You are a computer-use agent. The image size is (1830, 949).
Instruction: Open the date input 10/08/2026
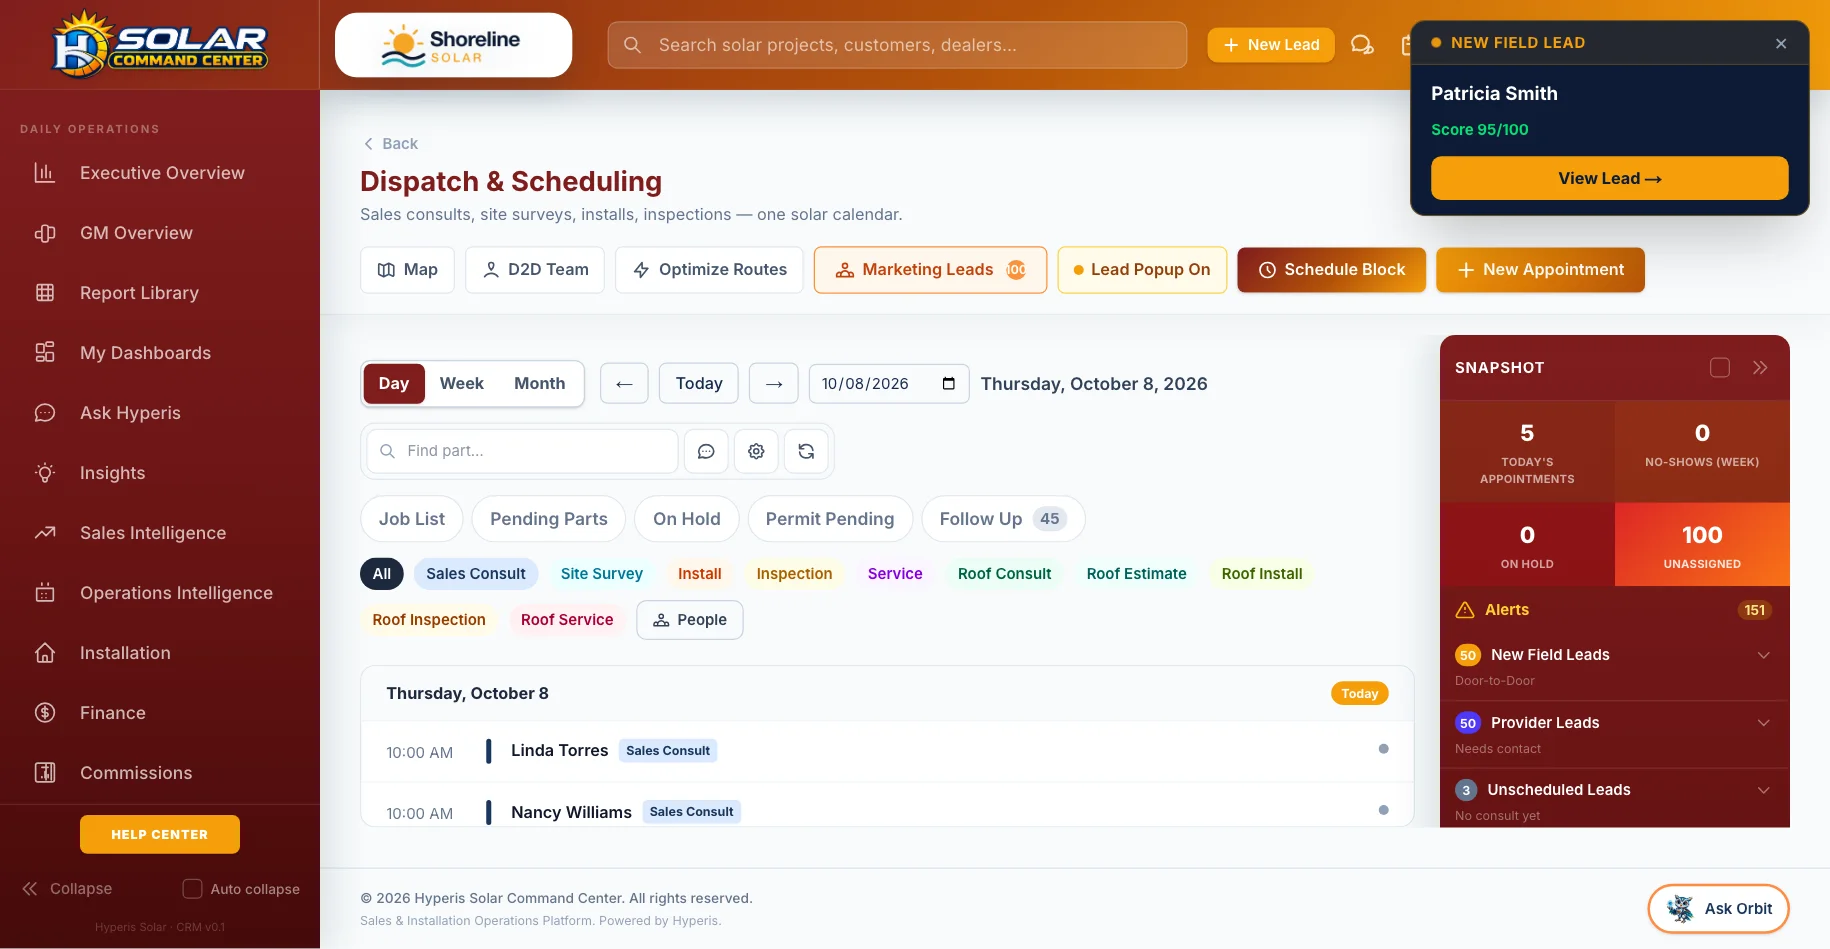(x=889, y=383)
